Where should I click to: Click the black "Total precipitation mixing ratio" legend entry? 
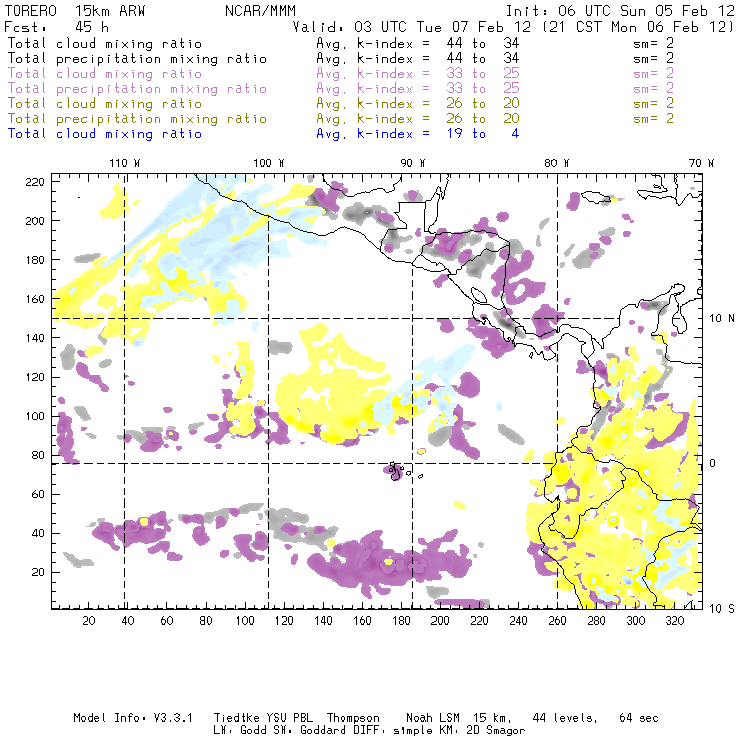[137, 59]
